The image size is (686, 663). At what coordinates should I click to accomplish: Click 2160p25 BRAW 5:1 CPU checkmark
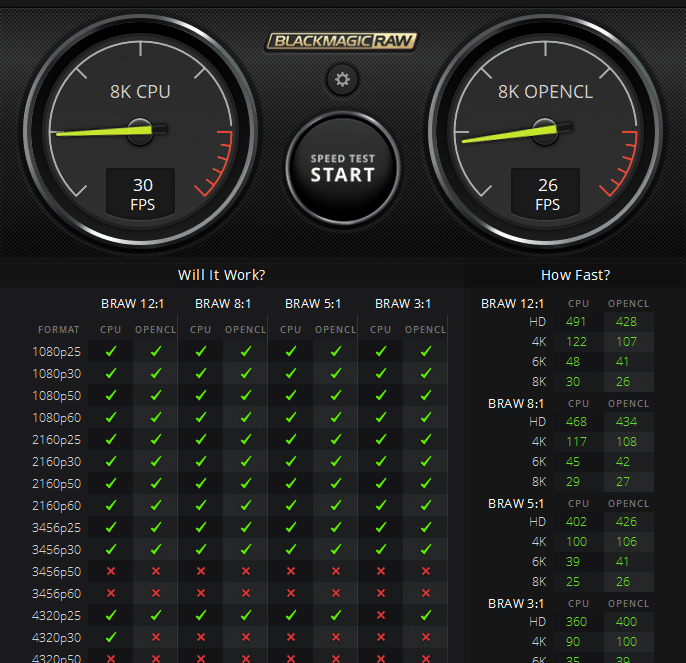point(291,439)
